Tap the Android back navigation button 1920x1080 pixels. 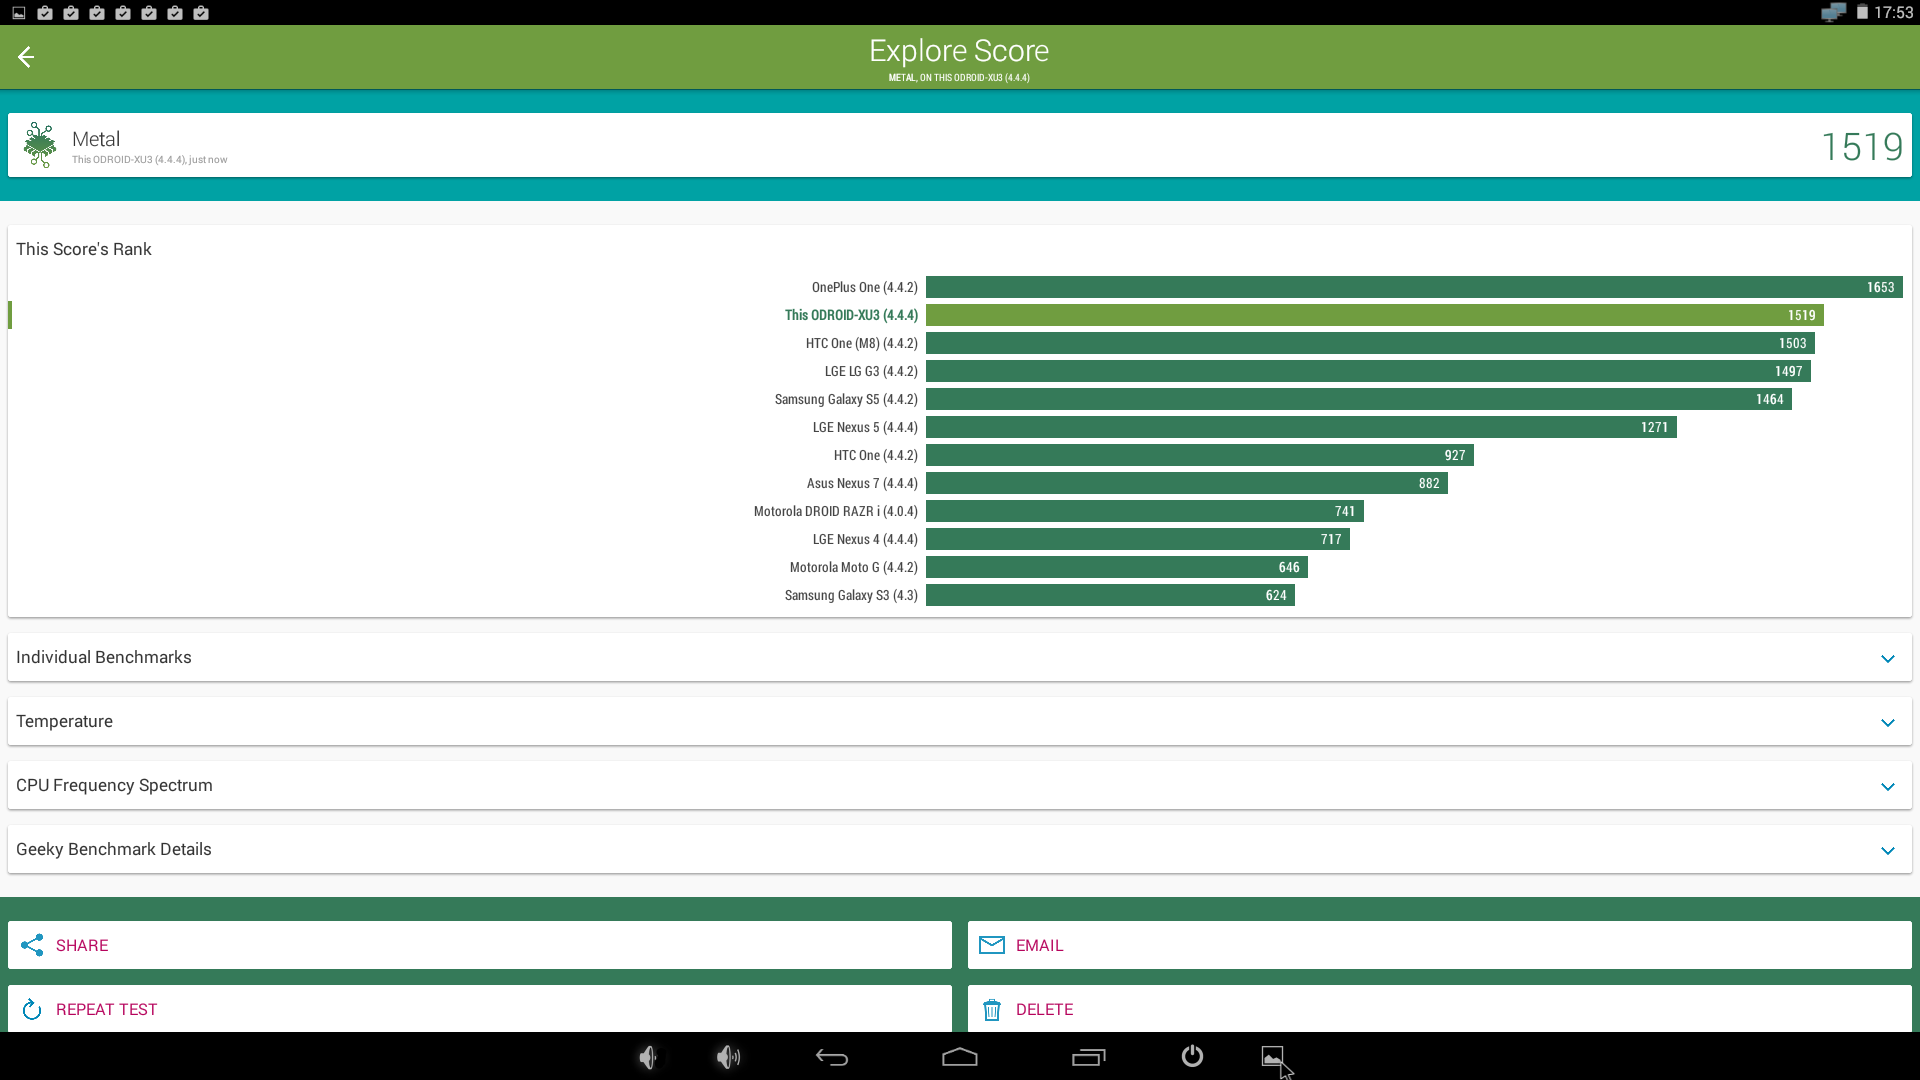tap(832, 1057)
